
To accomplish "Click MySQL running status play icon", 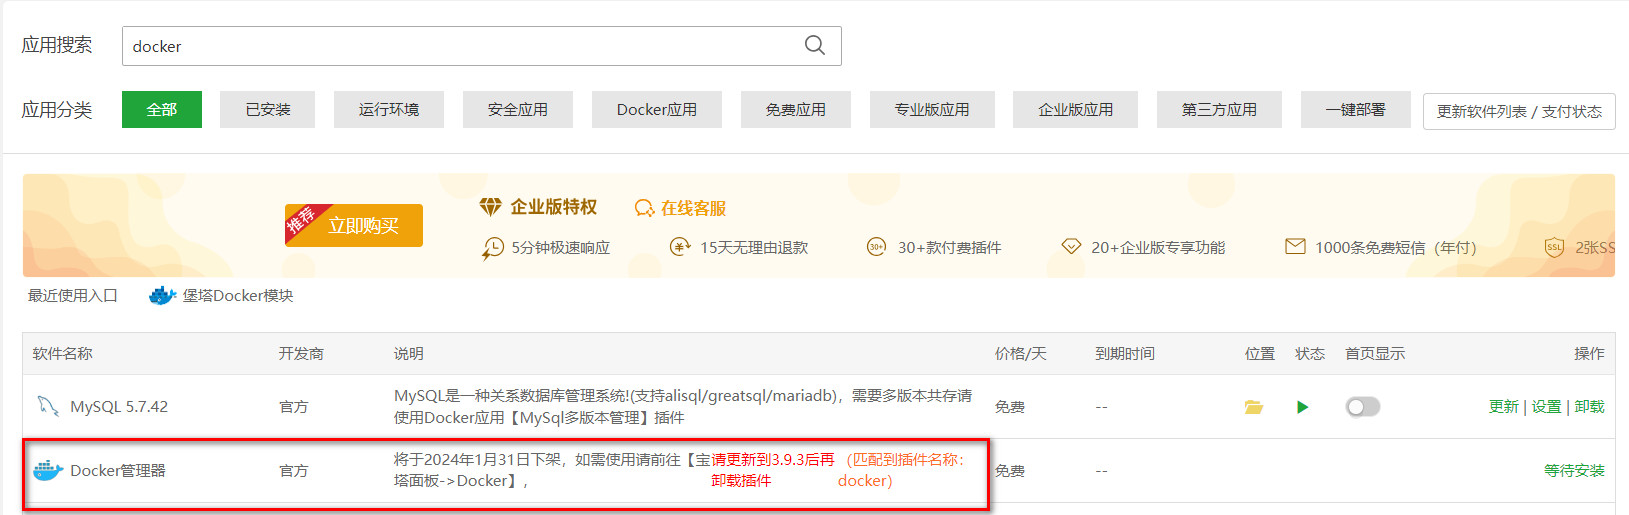I will click(x=1302, y=407).
